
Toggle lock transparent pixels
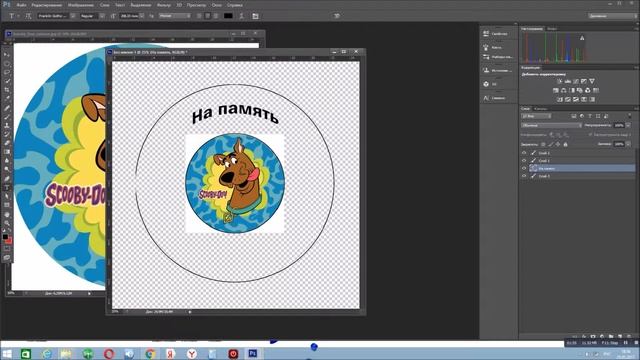click(543, 144)
